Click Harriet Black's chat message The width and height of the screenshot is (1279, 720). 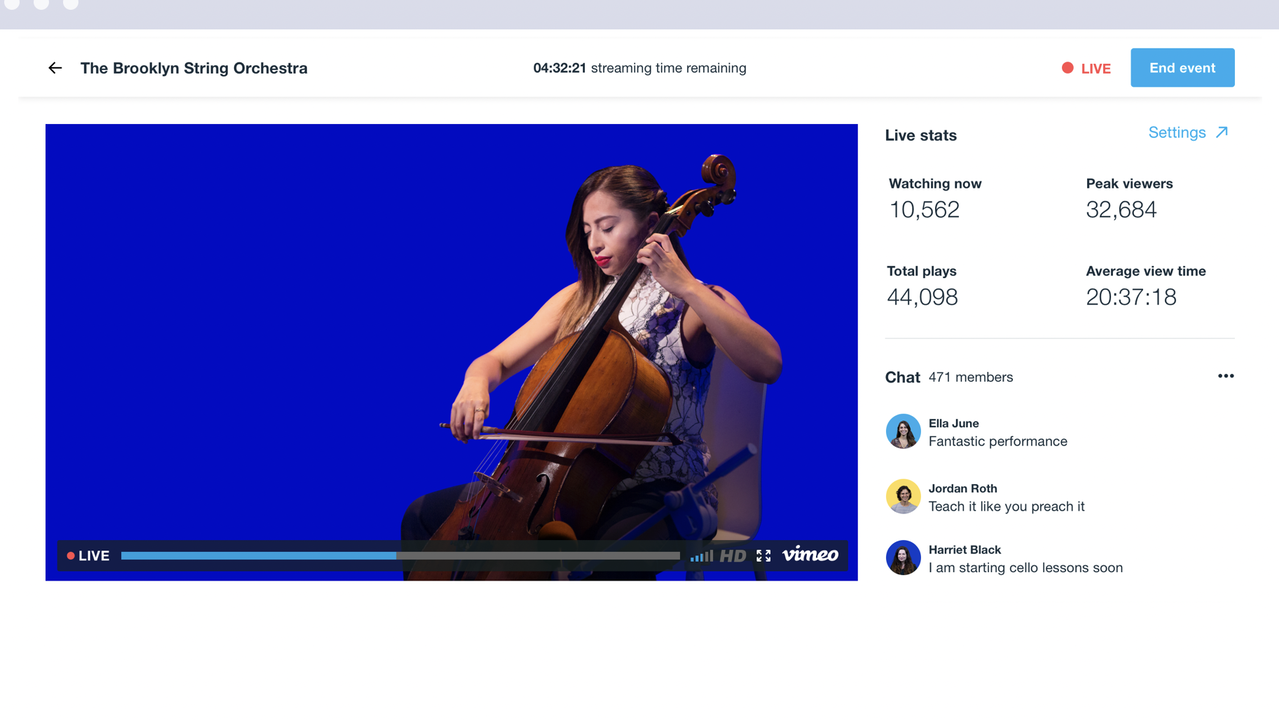(1022, 567)
